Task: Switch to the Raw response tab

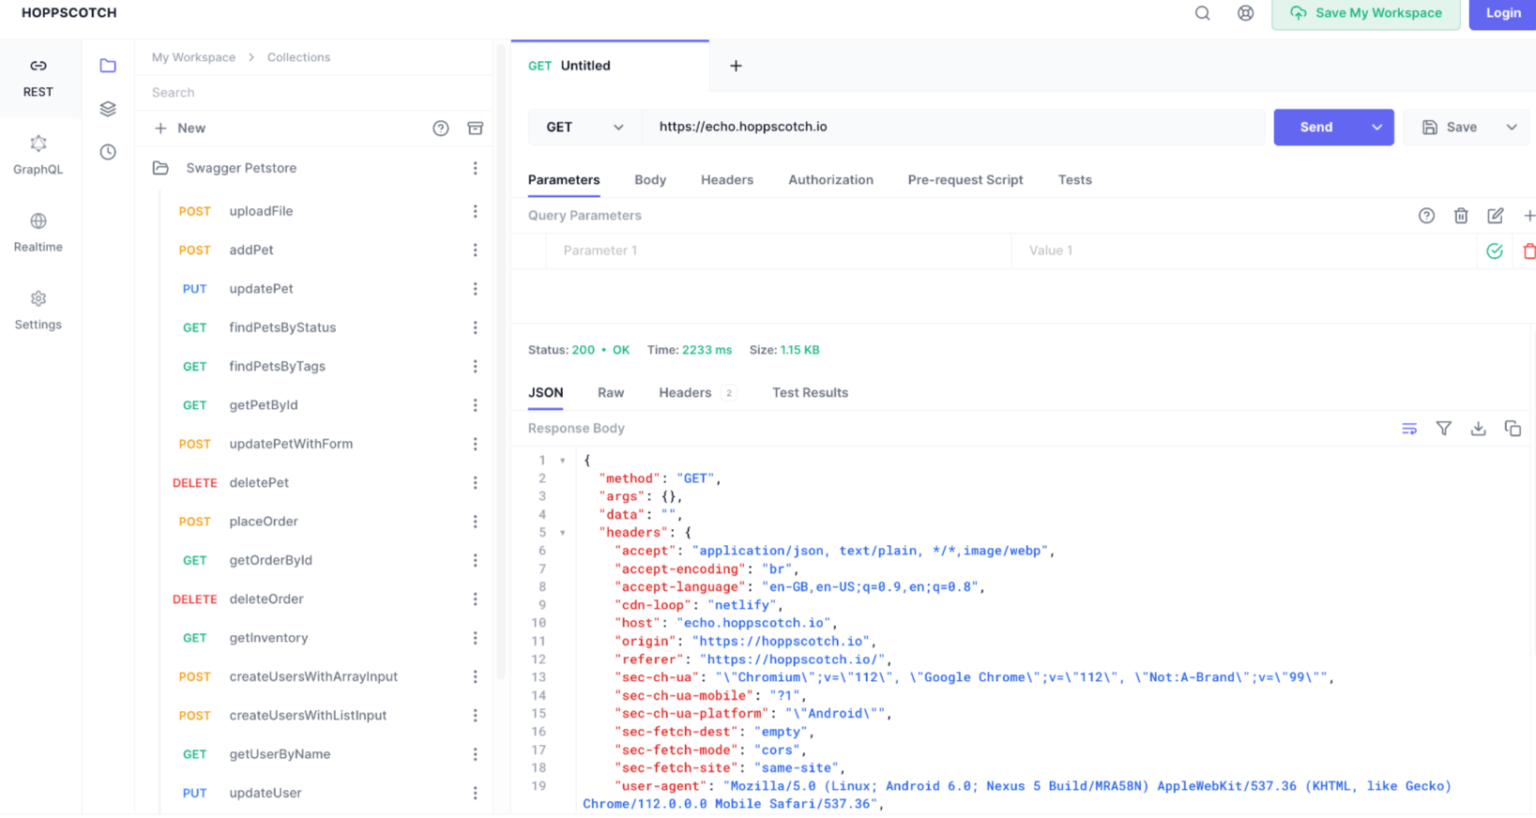Action: click(x=610, y=393)
